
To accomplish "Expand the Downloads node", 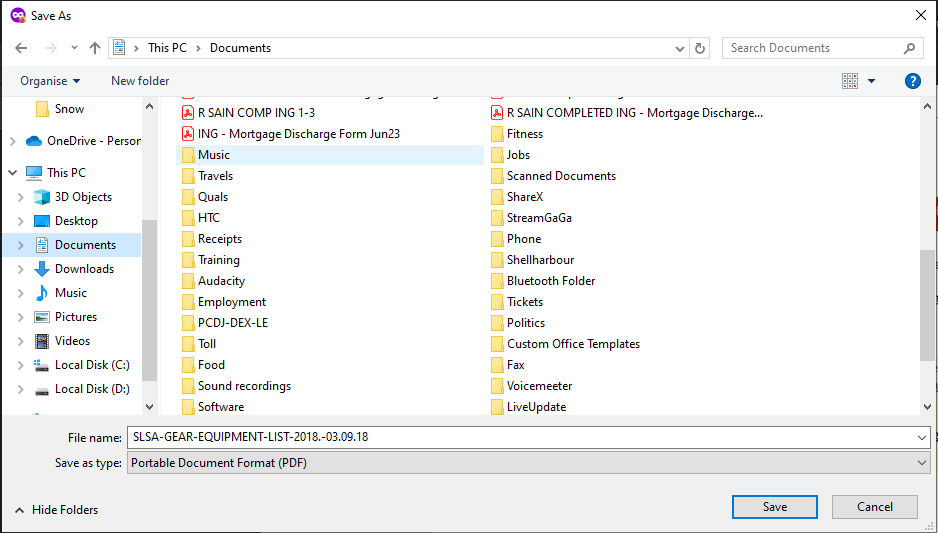I will pos(20,269).
